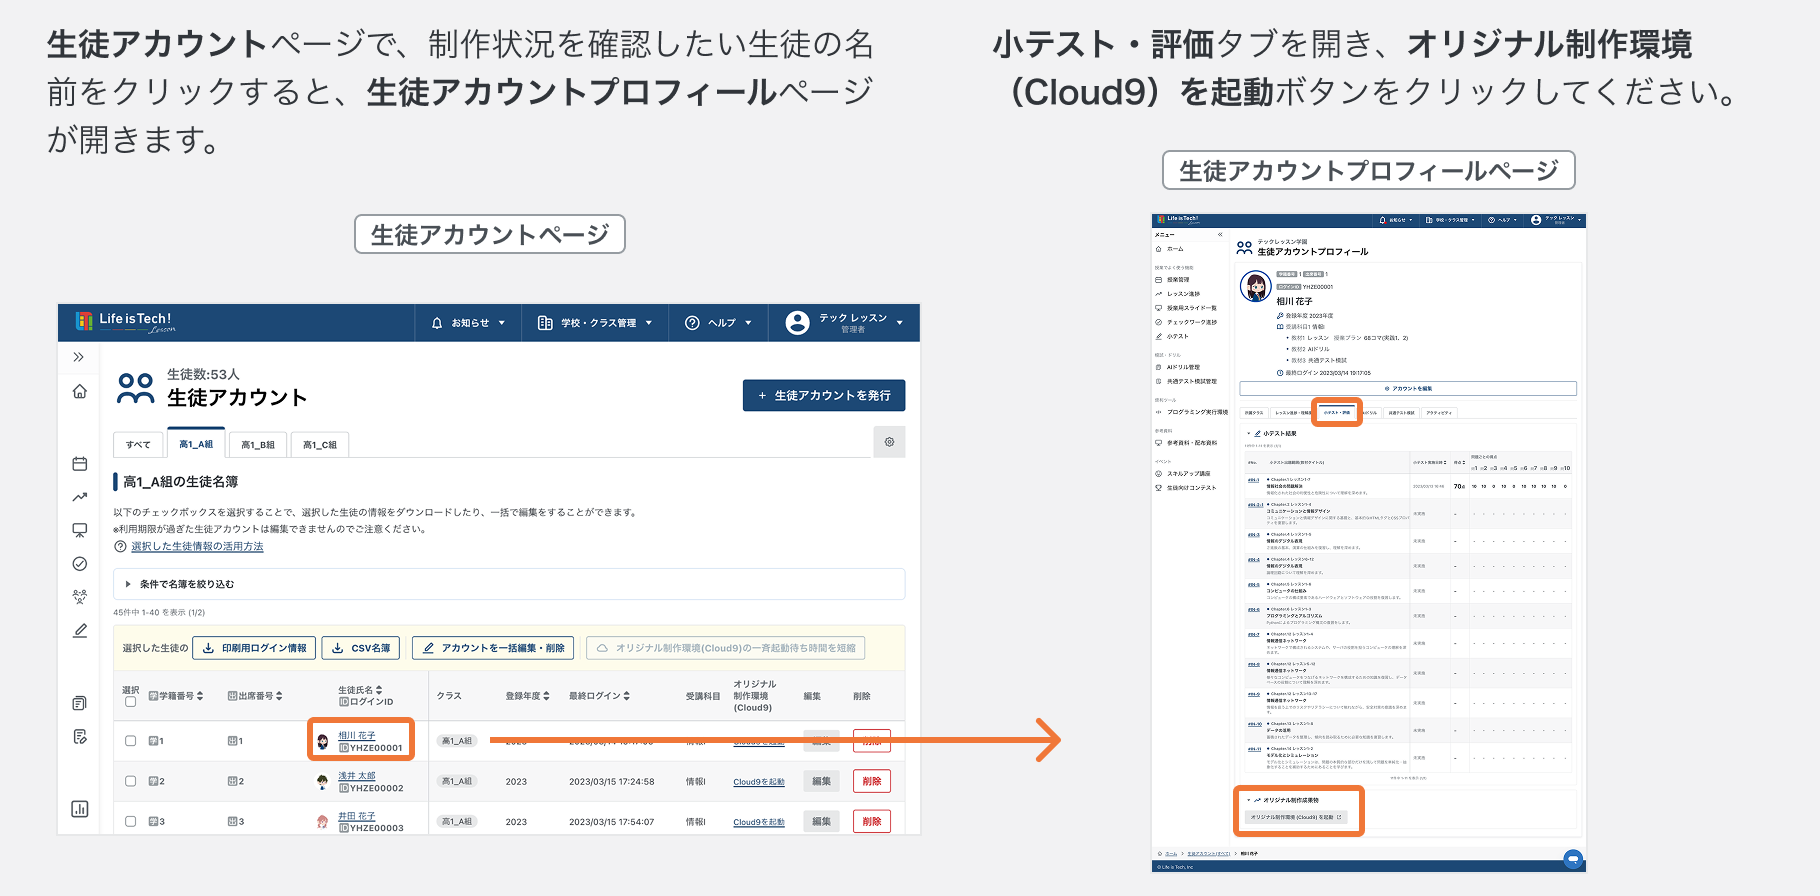The image size is (1820, 896).
Task: Open アクティビティ tab in profile page
Action: (x=1439, y=412)
